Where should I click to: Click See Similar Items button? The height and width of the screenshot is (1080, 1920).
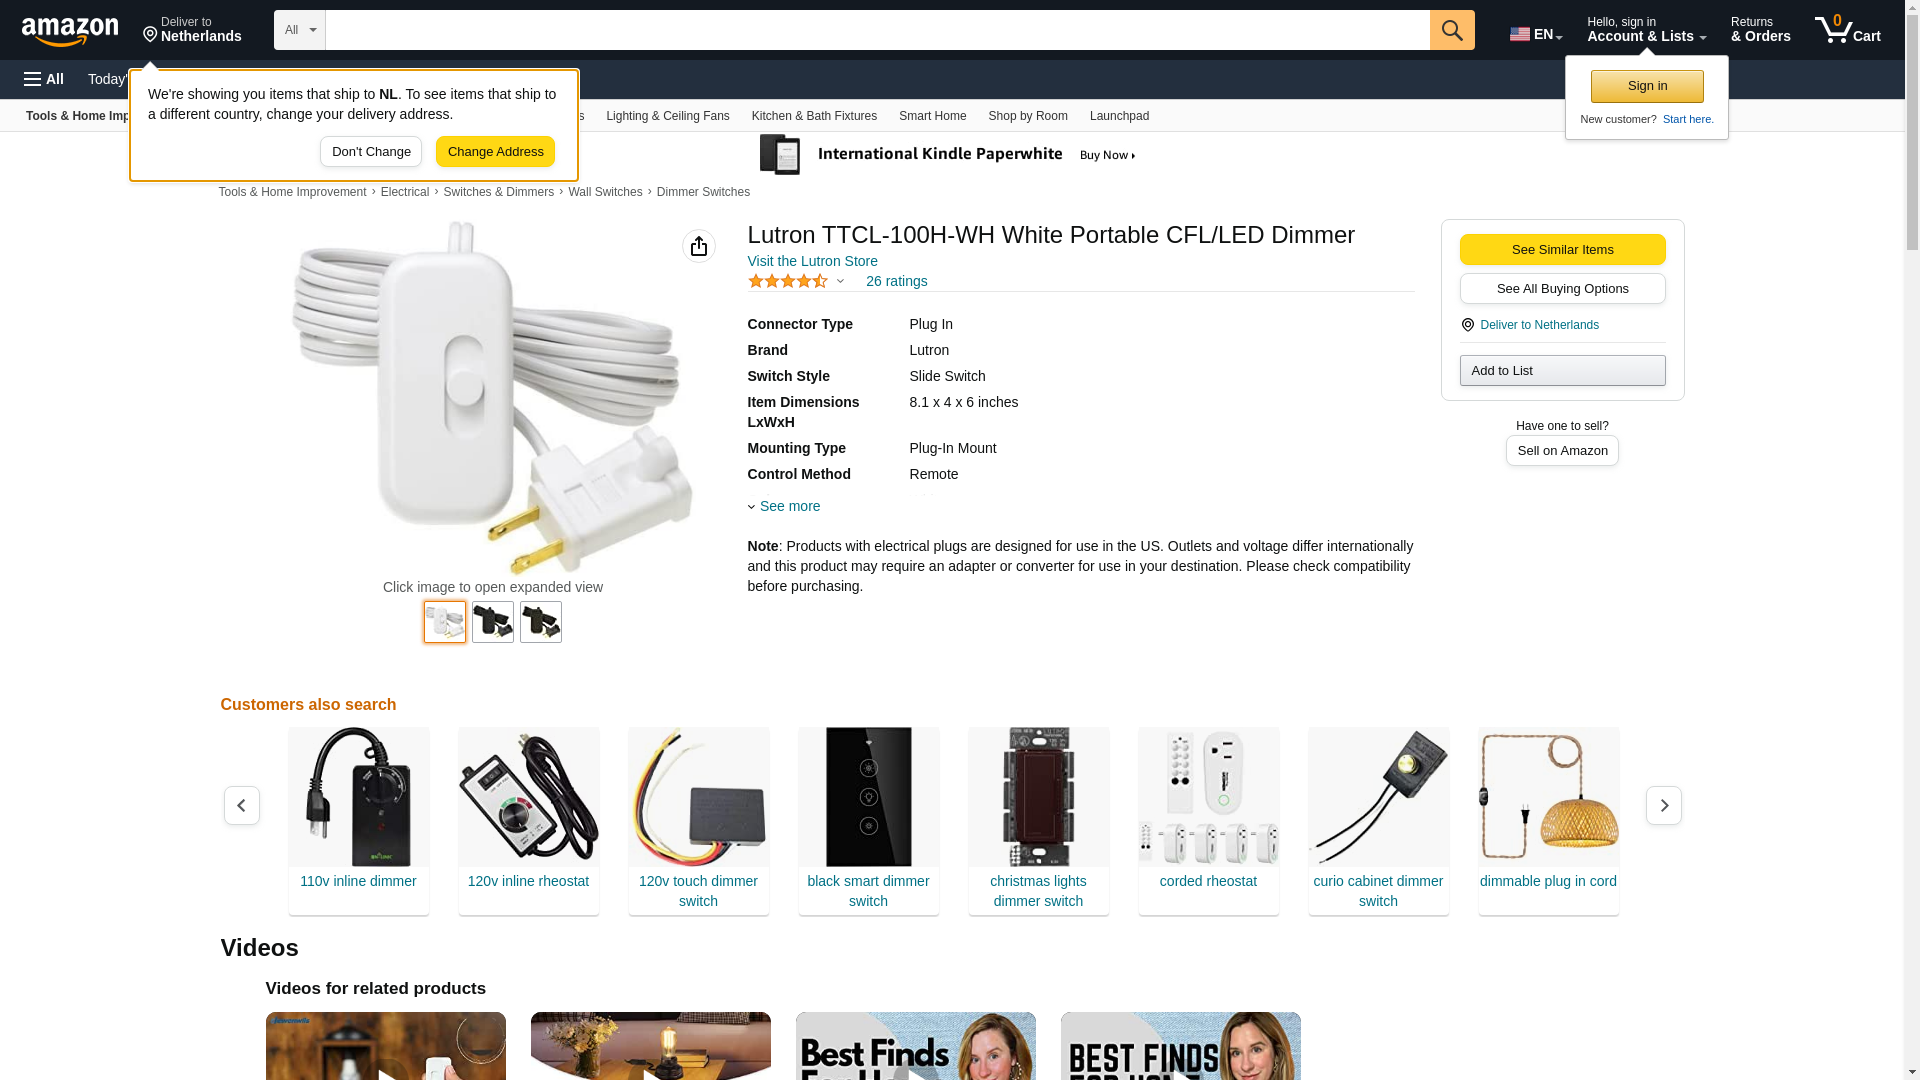1562,250
